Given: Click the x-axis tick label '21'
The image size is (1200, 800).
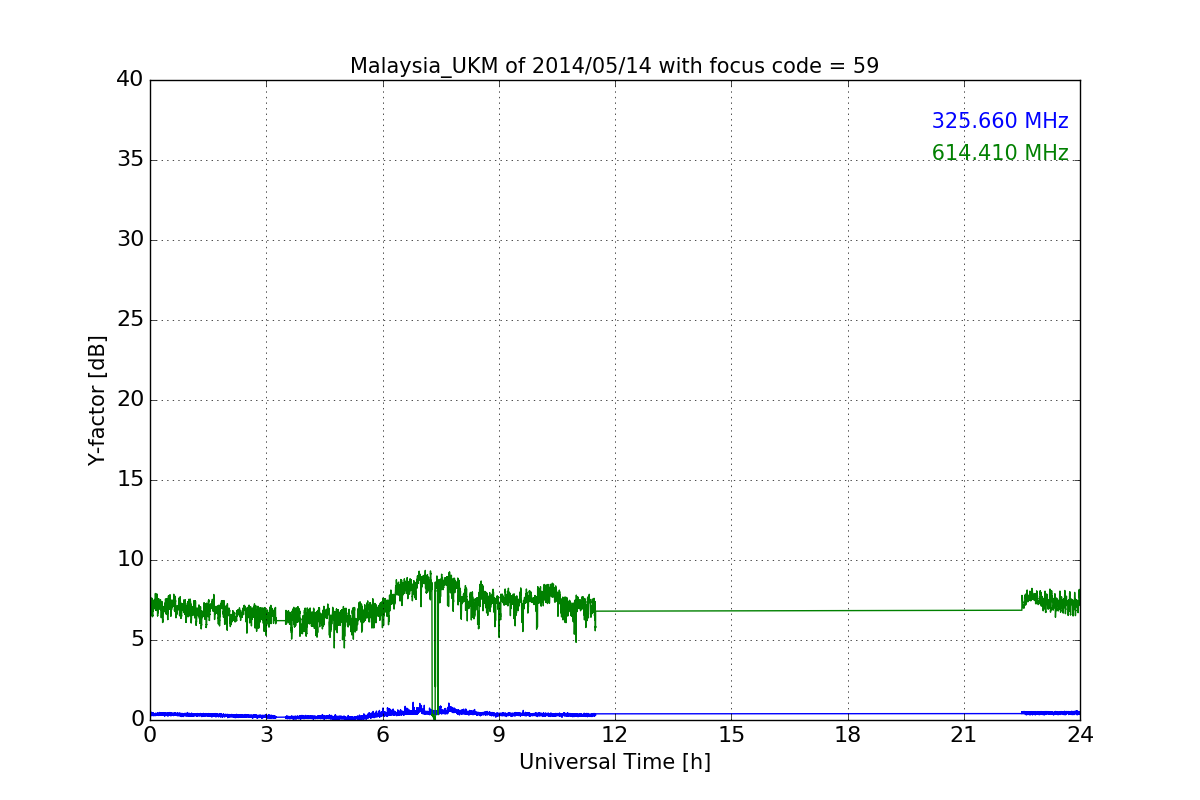Looking at the screenshot, I should [964, 734].
